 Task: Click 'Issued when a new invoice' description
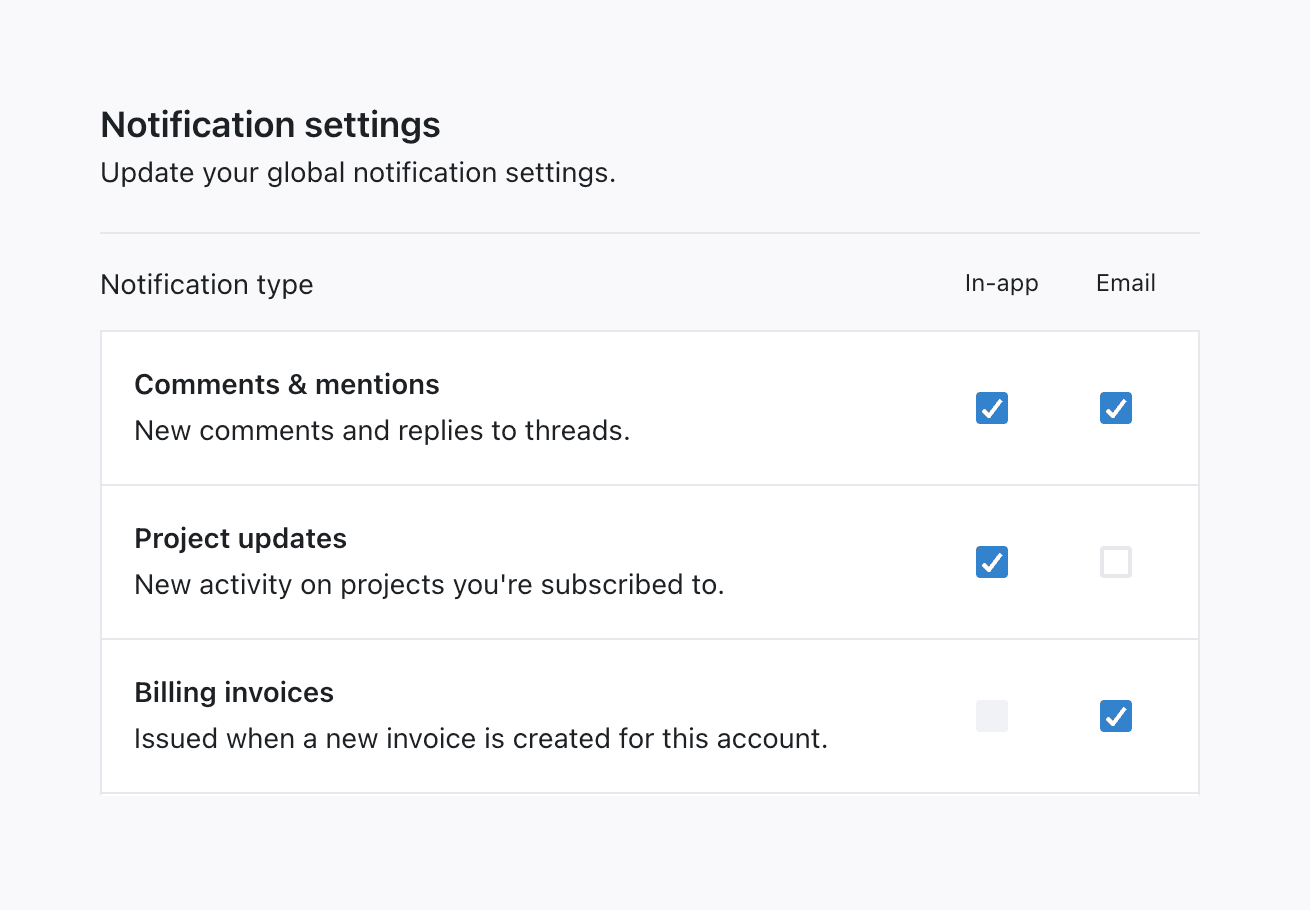click(x=481, y=739)
